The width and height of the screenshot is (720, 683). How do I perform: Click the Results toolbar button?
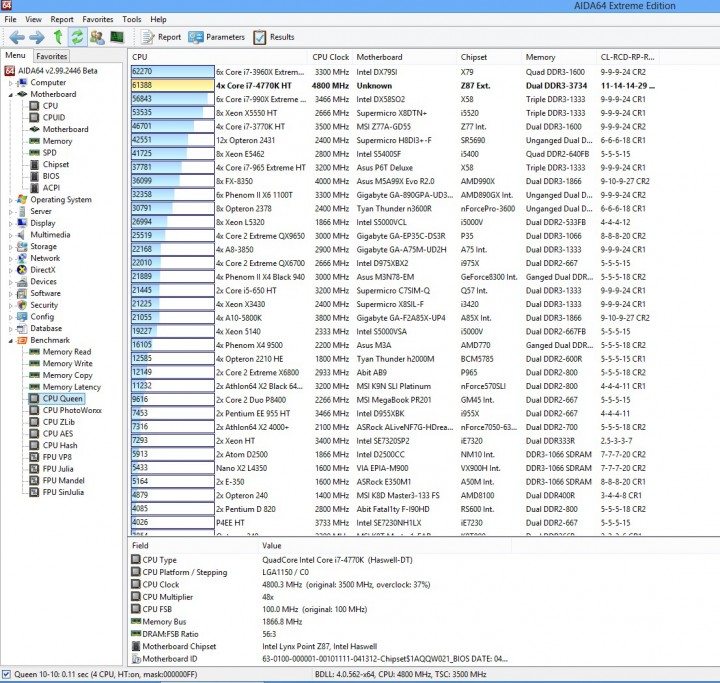pyautogui.click(x=274, y=37)
